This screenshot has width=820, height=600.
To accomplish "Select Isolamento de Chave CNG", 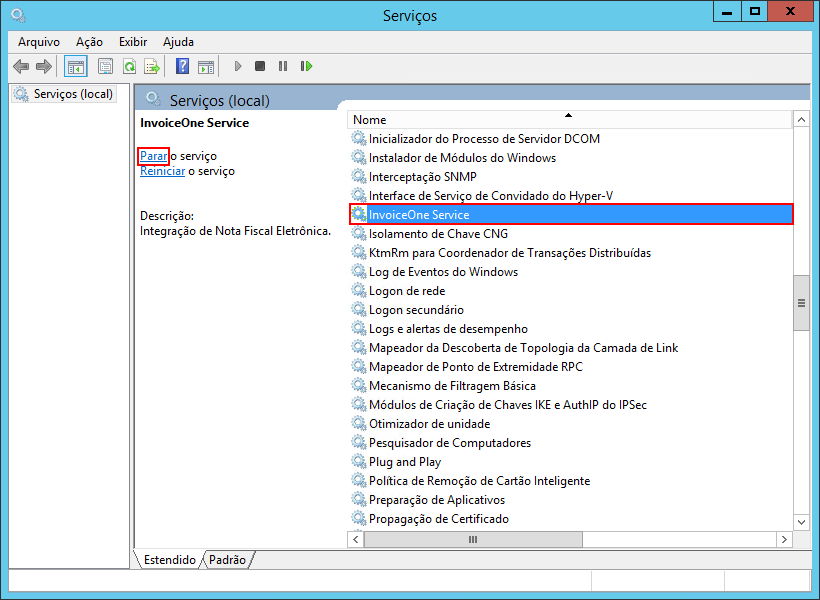I will (438, 234).
